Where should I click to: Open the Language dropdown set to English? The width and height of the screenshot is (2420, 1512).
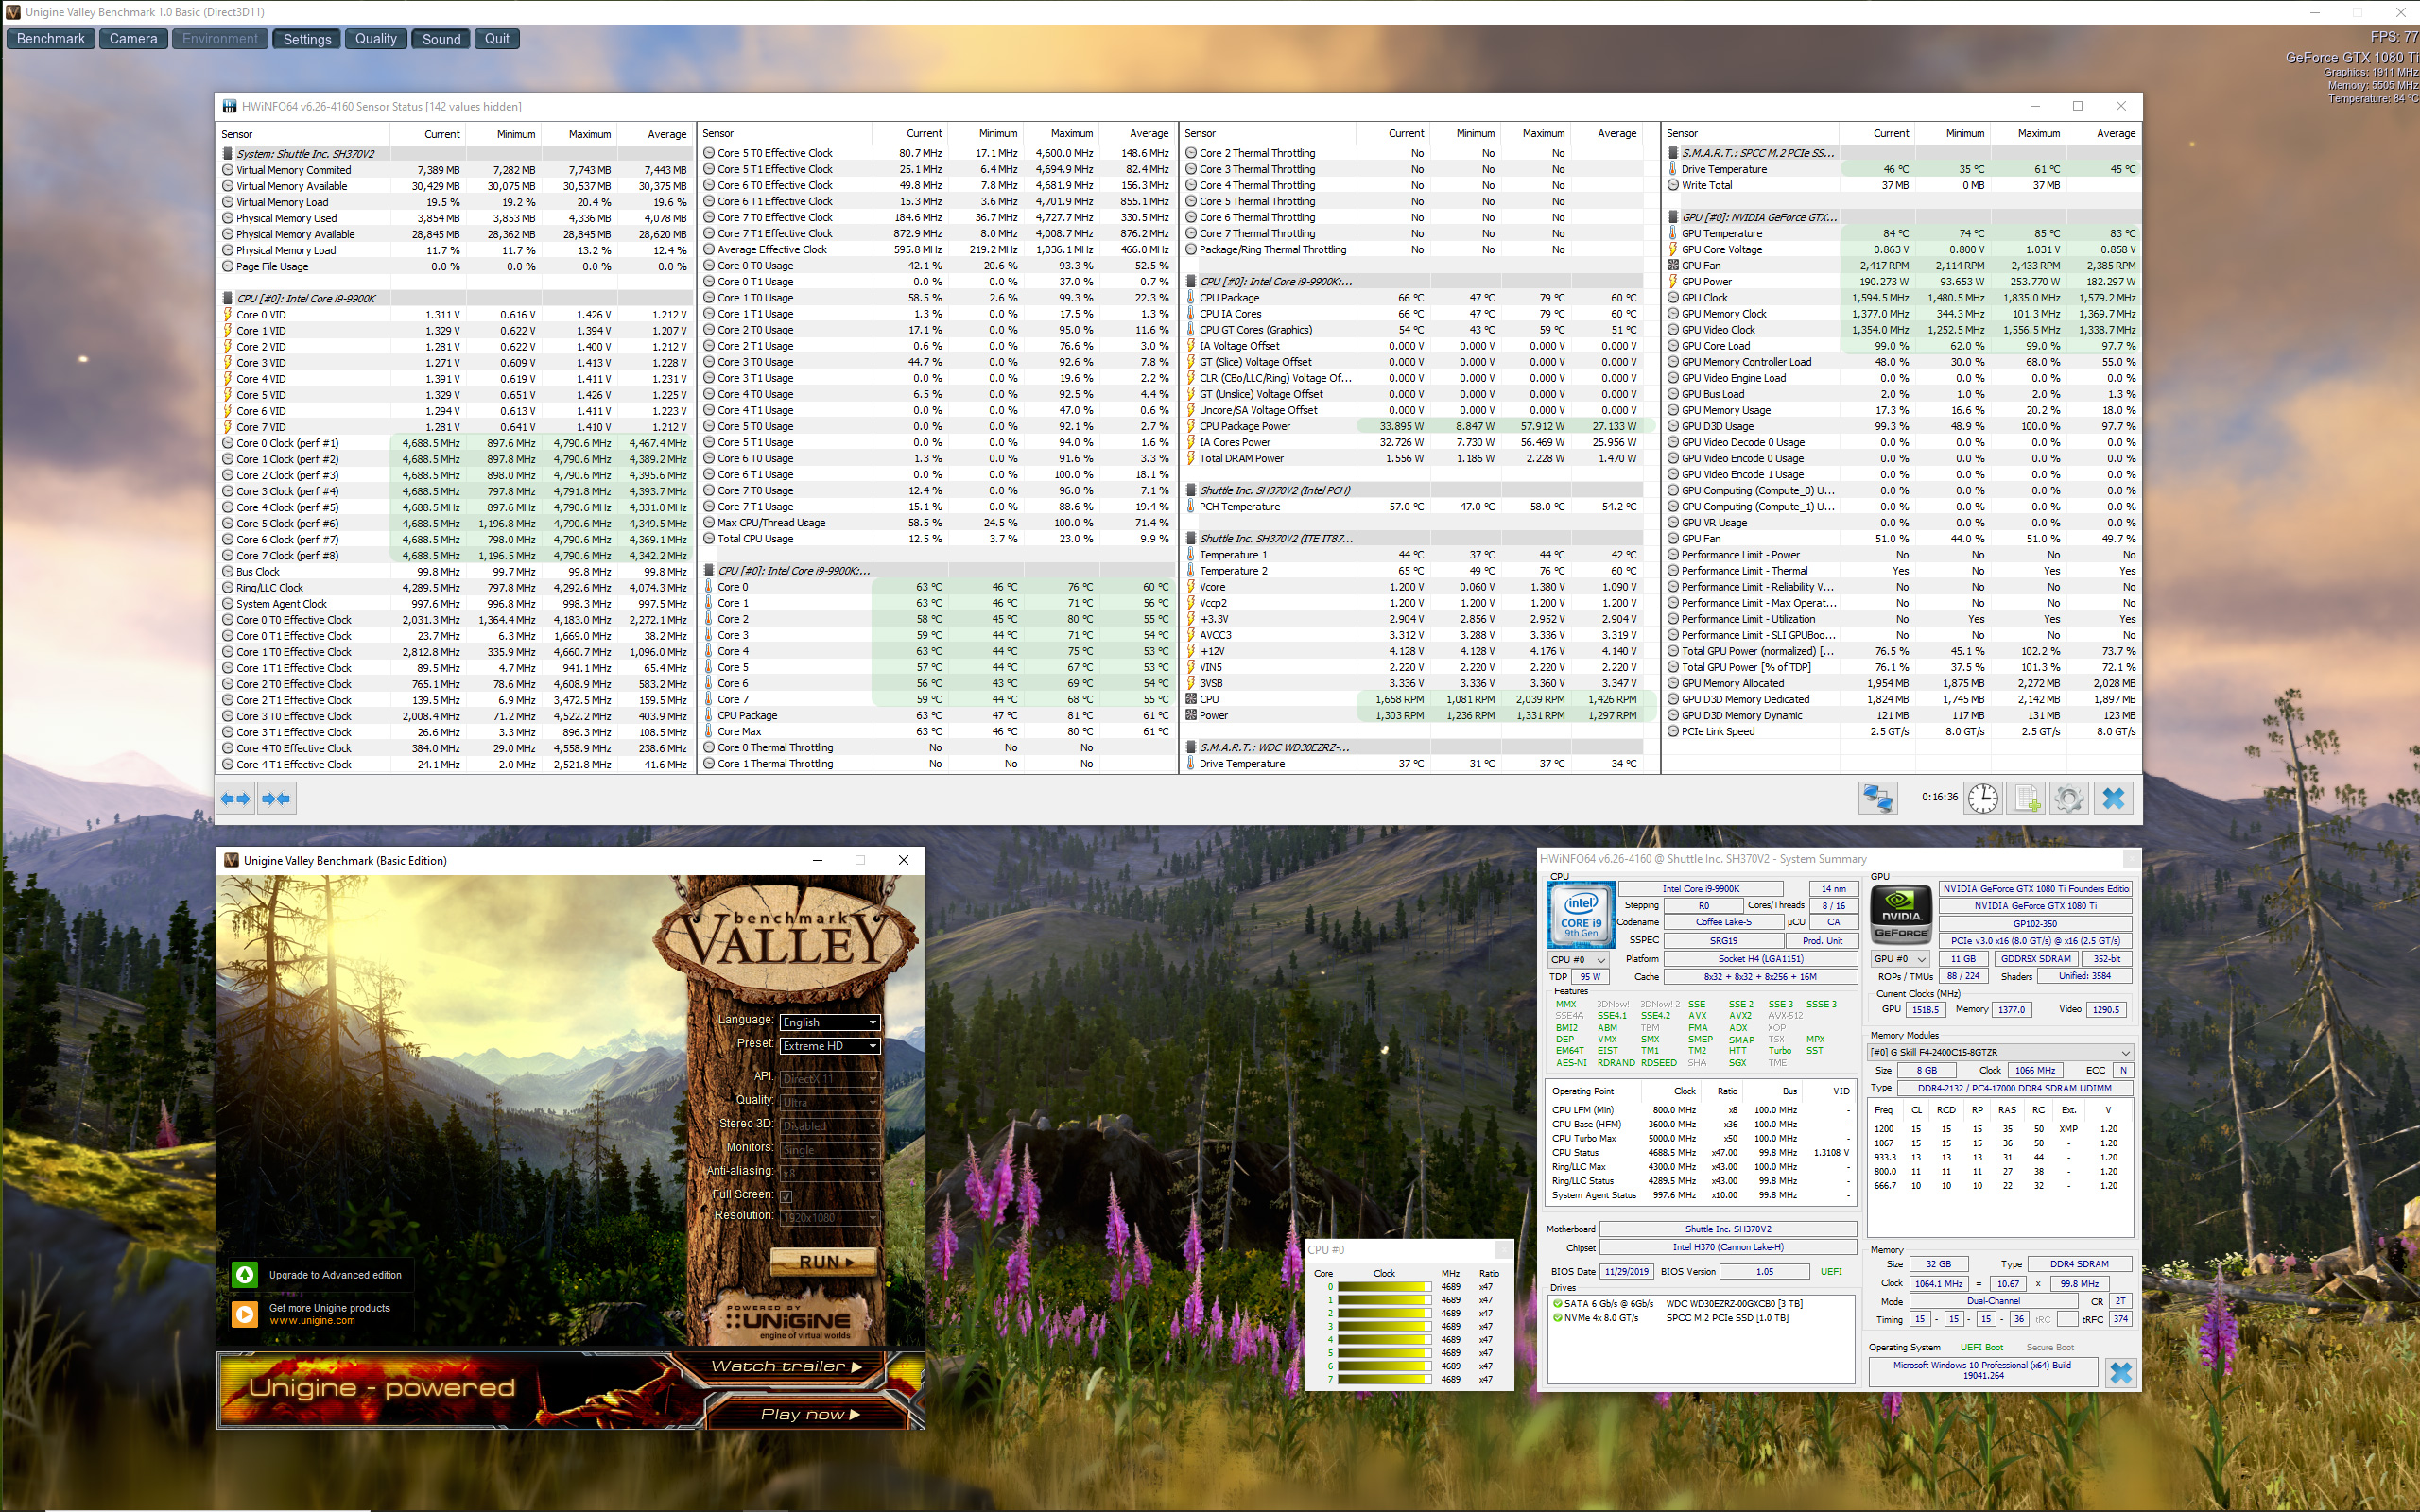tap(829, 1022)
